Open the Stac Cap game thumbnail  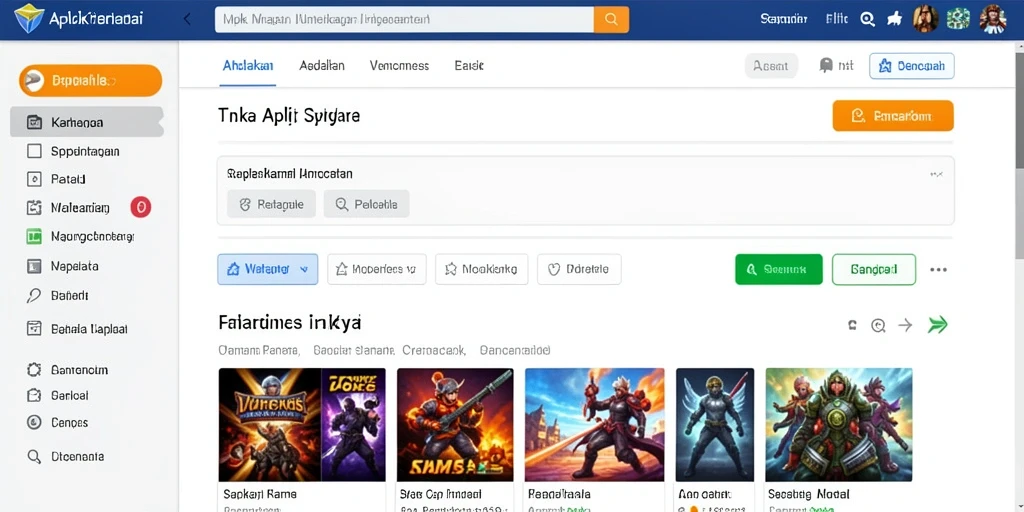click(455, 425)
